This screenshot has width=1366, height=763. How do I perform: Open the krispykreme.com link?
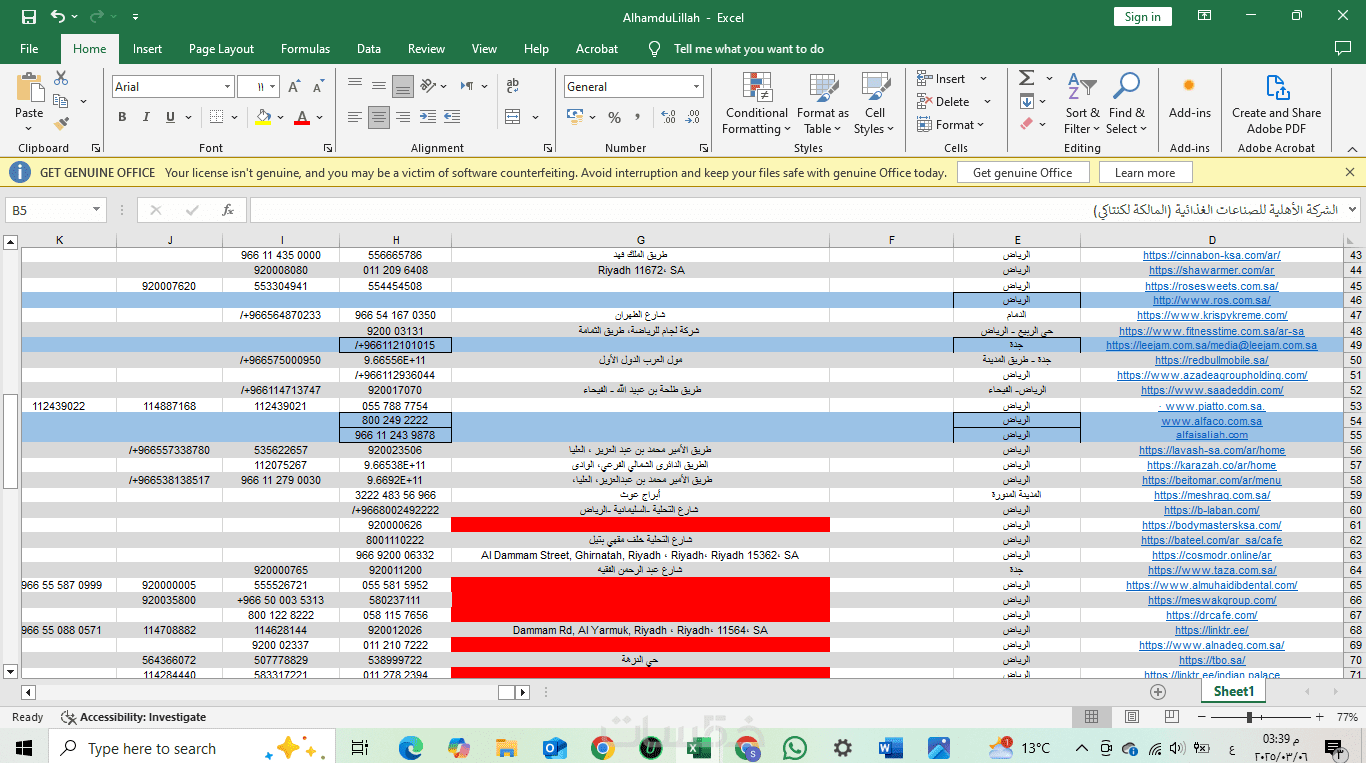point(1212,315)
